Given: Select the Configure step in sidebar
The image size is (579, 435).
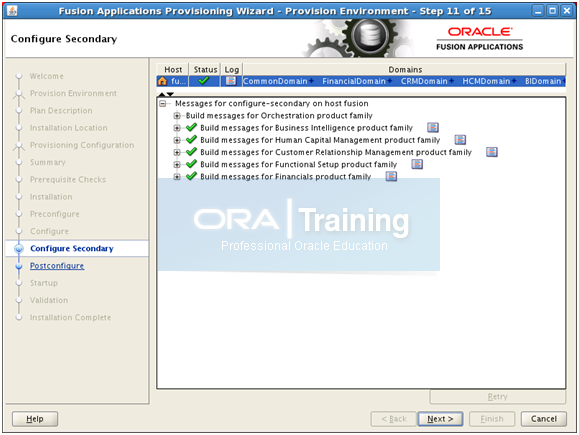Looking at the screenshot, I should click(49, 232).
